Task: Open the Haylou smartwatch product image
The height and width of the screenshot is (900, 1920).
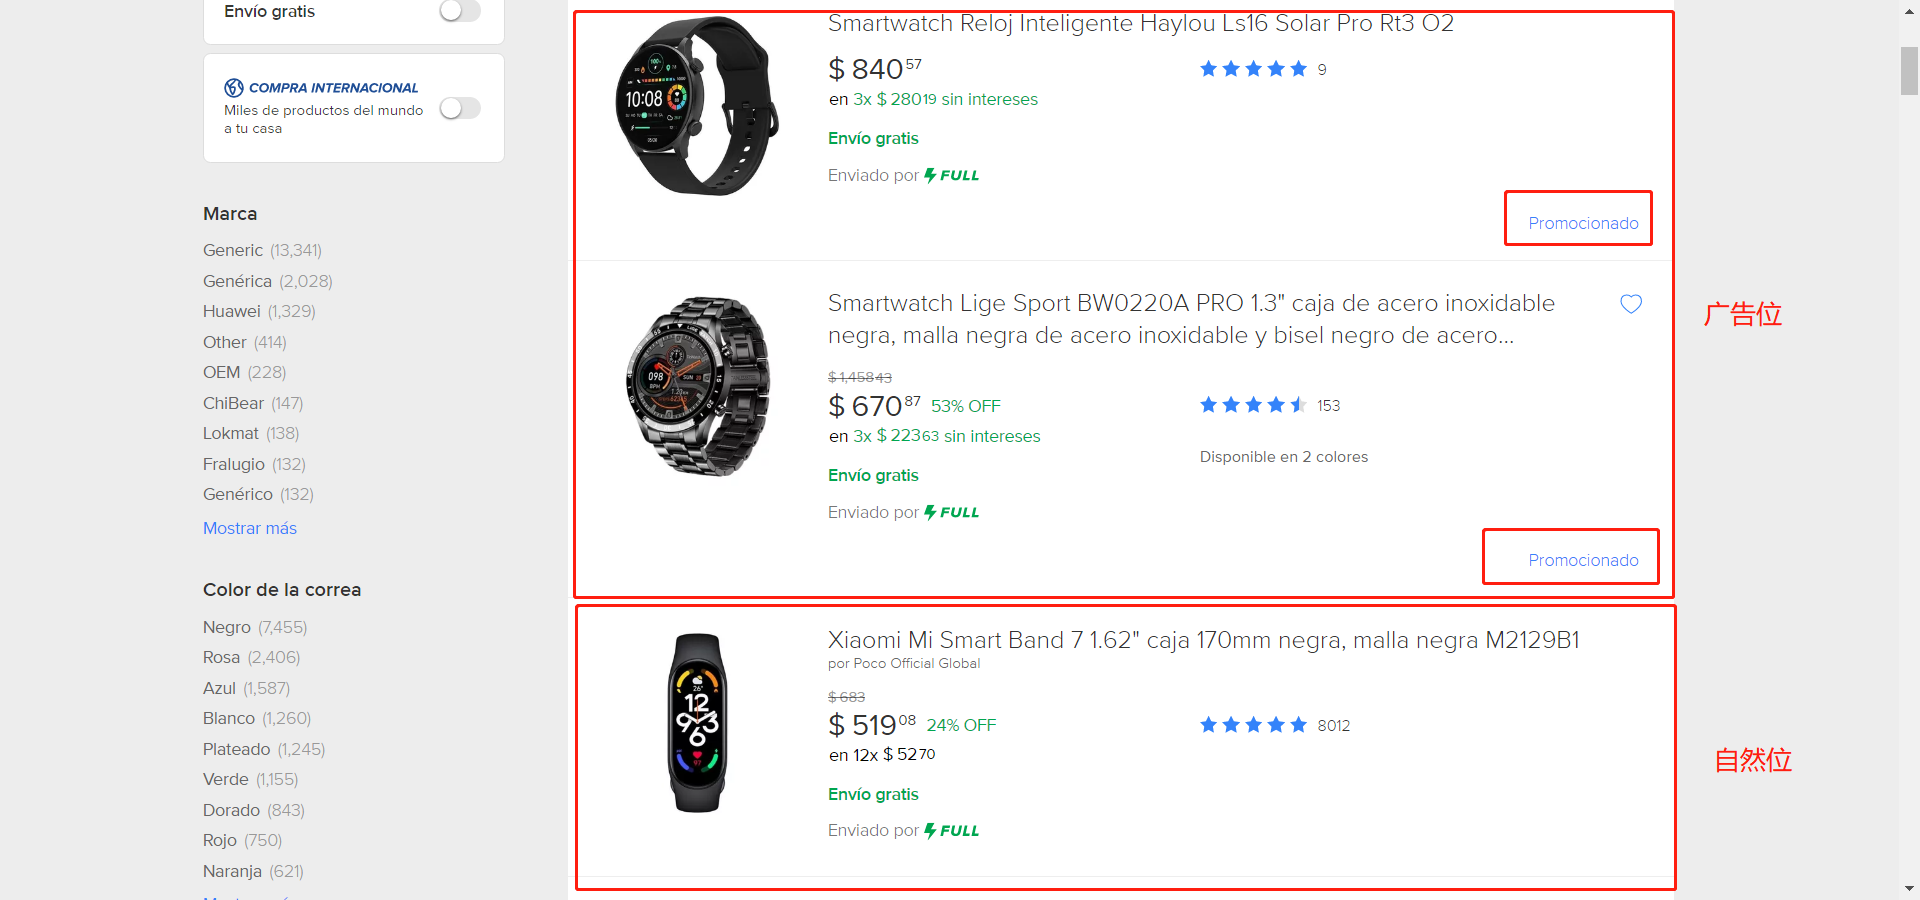Action: [x=697, y=108]
